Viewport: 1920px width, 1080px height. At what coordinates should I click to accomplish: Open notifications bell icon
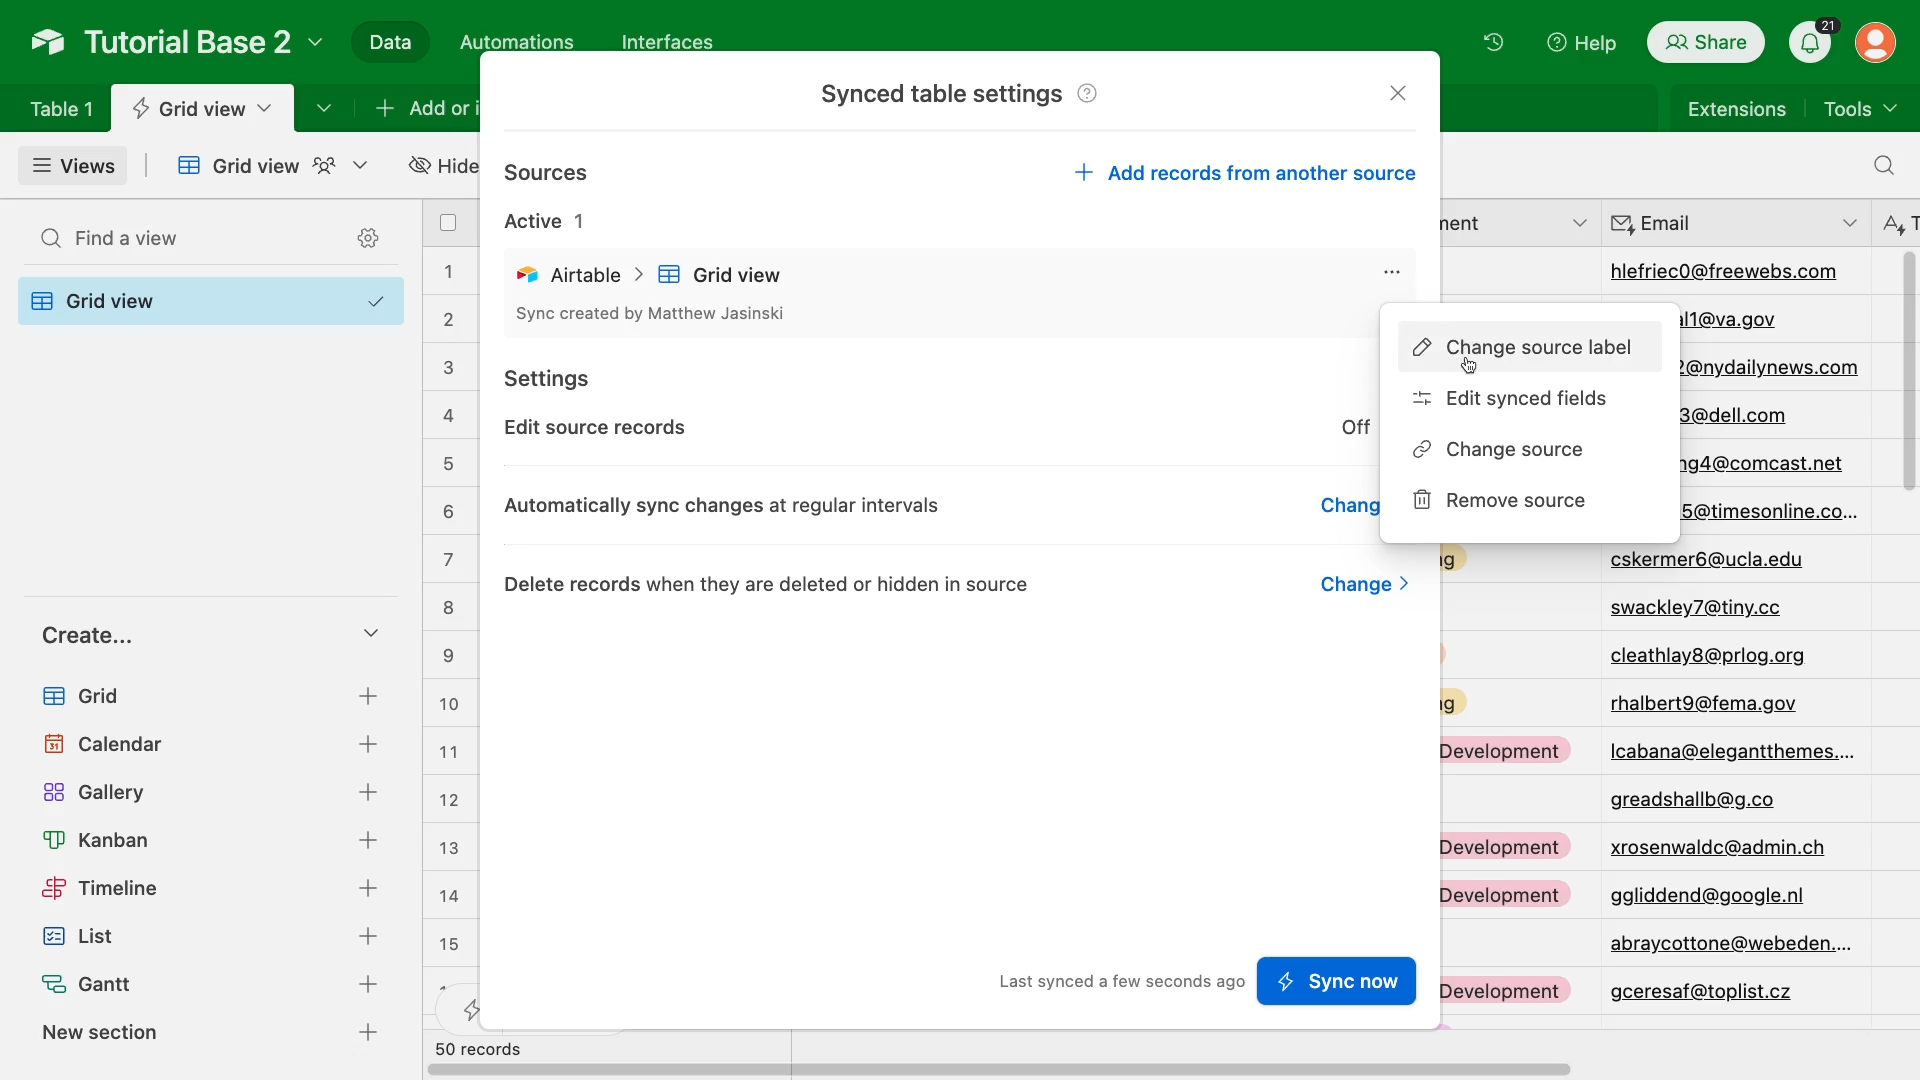[1810, 43]
